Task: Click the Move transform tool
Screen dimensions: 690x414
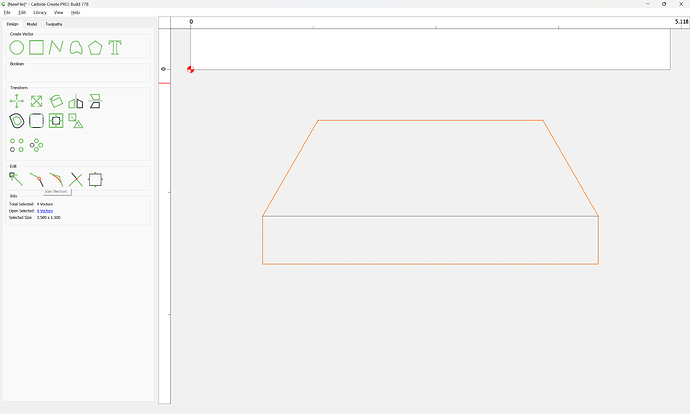Action: (17, 101)
